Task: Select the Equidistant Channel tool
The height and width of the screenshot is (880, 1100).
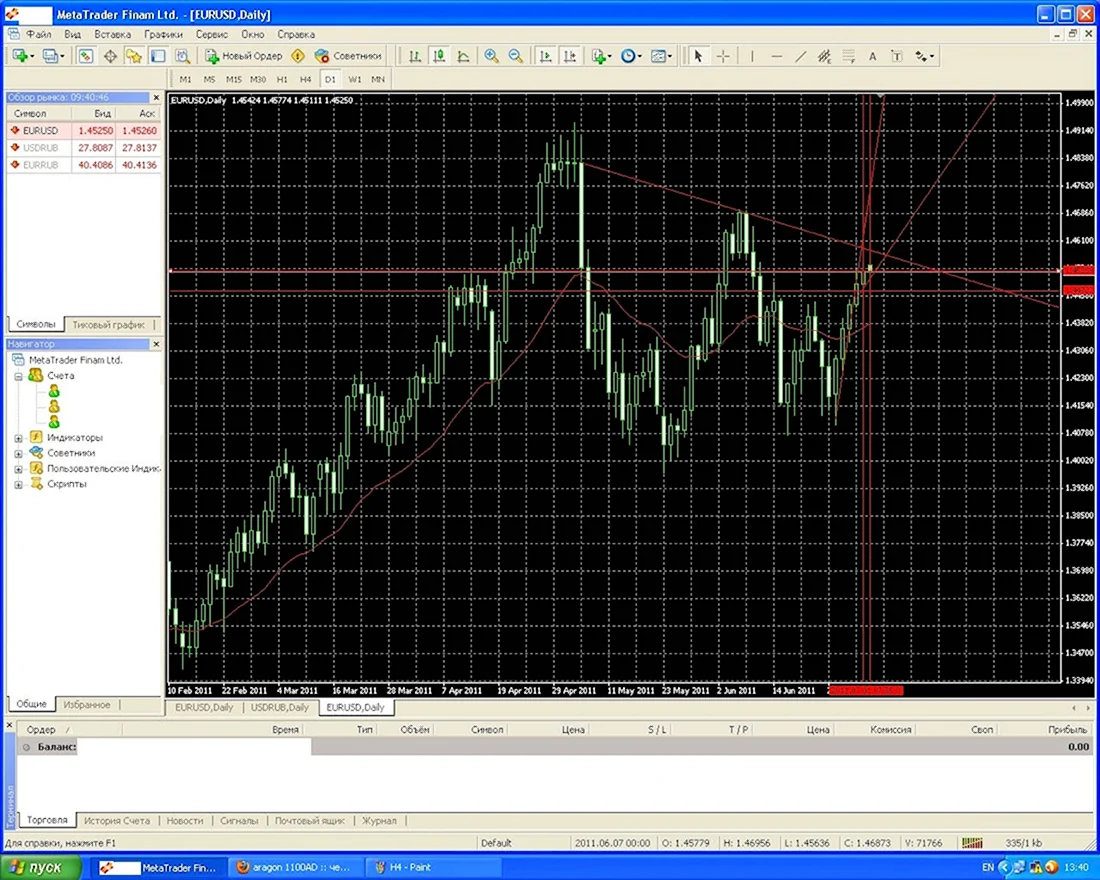Action: 824,56
